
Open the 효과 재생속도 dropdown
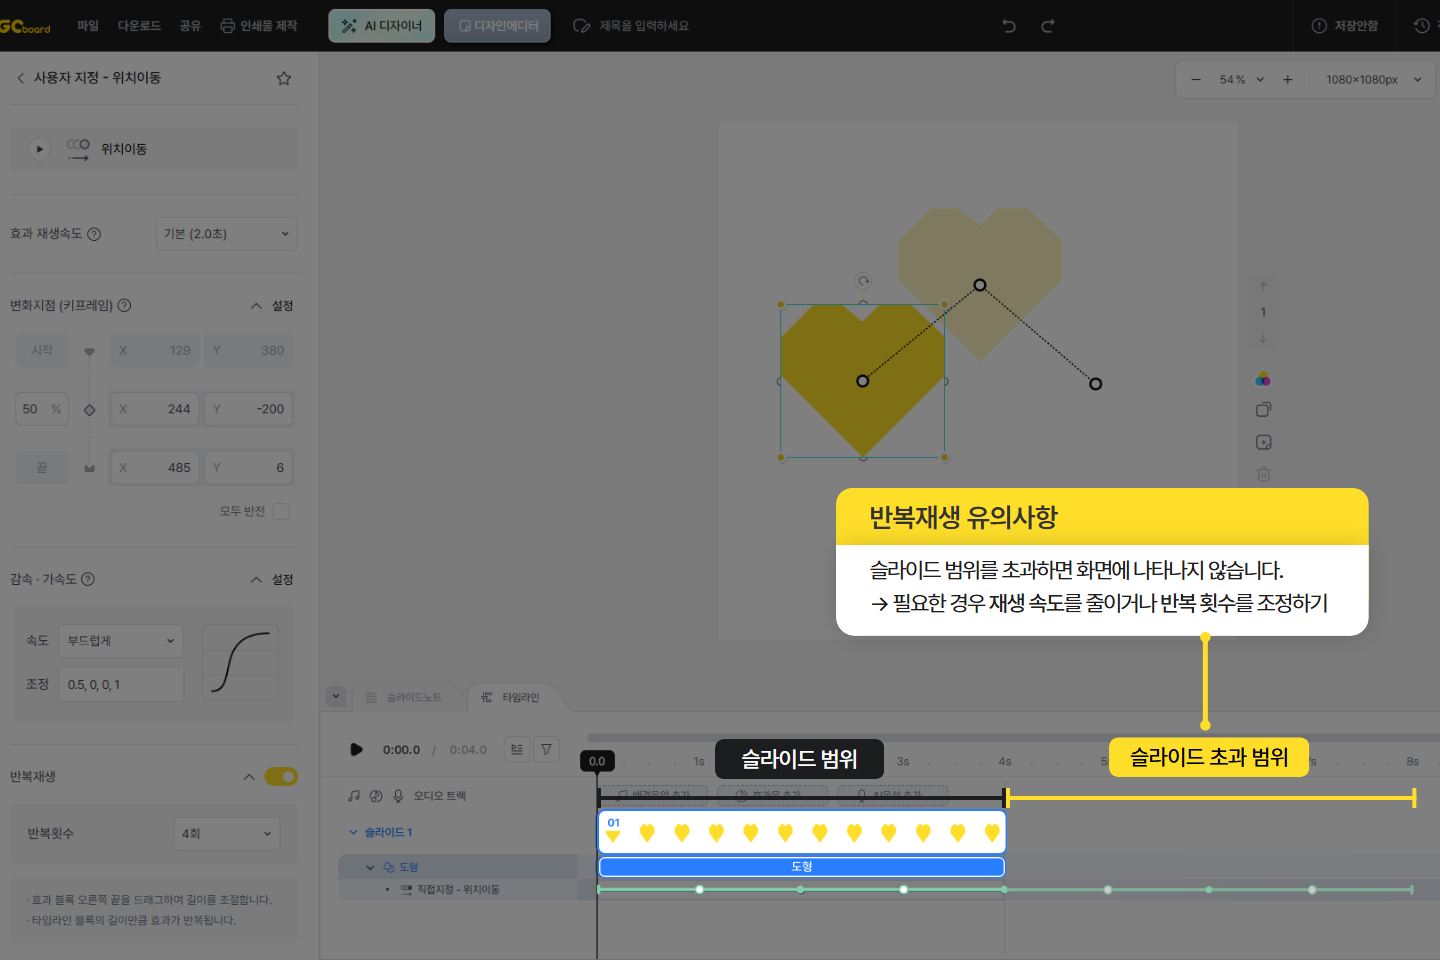click(227, 234)
